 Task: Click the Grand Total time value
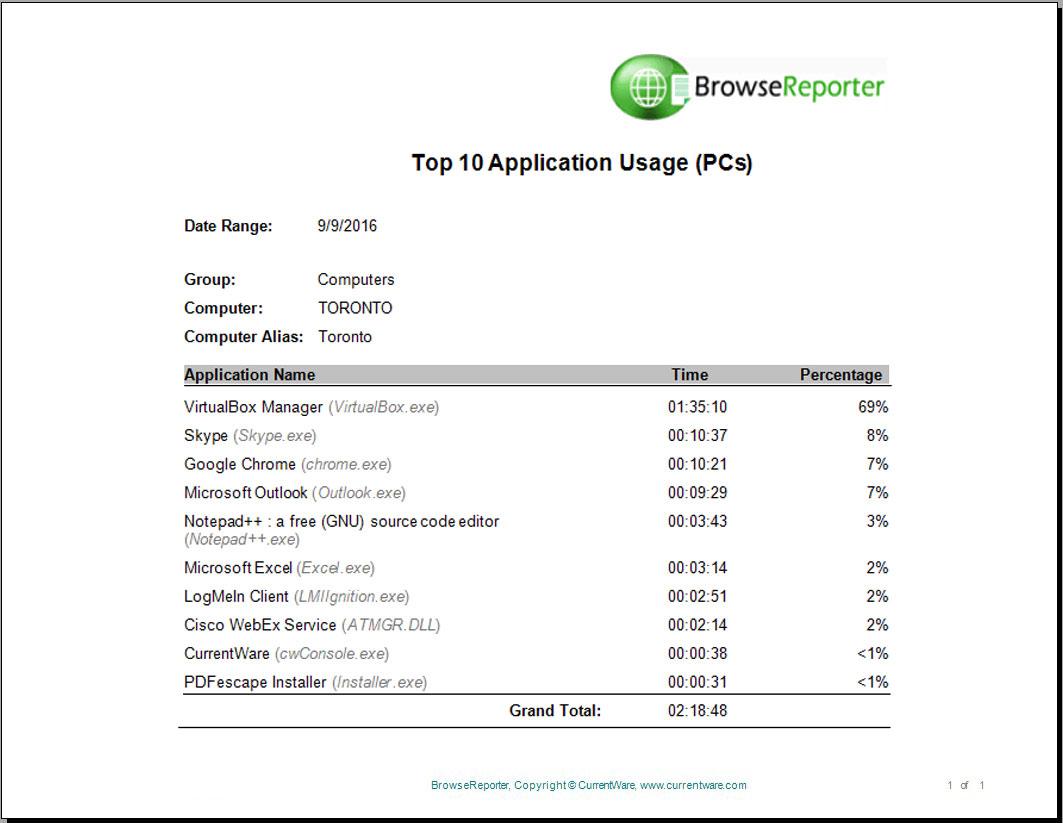point(700,710)
